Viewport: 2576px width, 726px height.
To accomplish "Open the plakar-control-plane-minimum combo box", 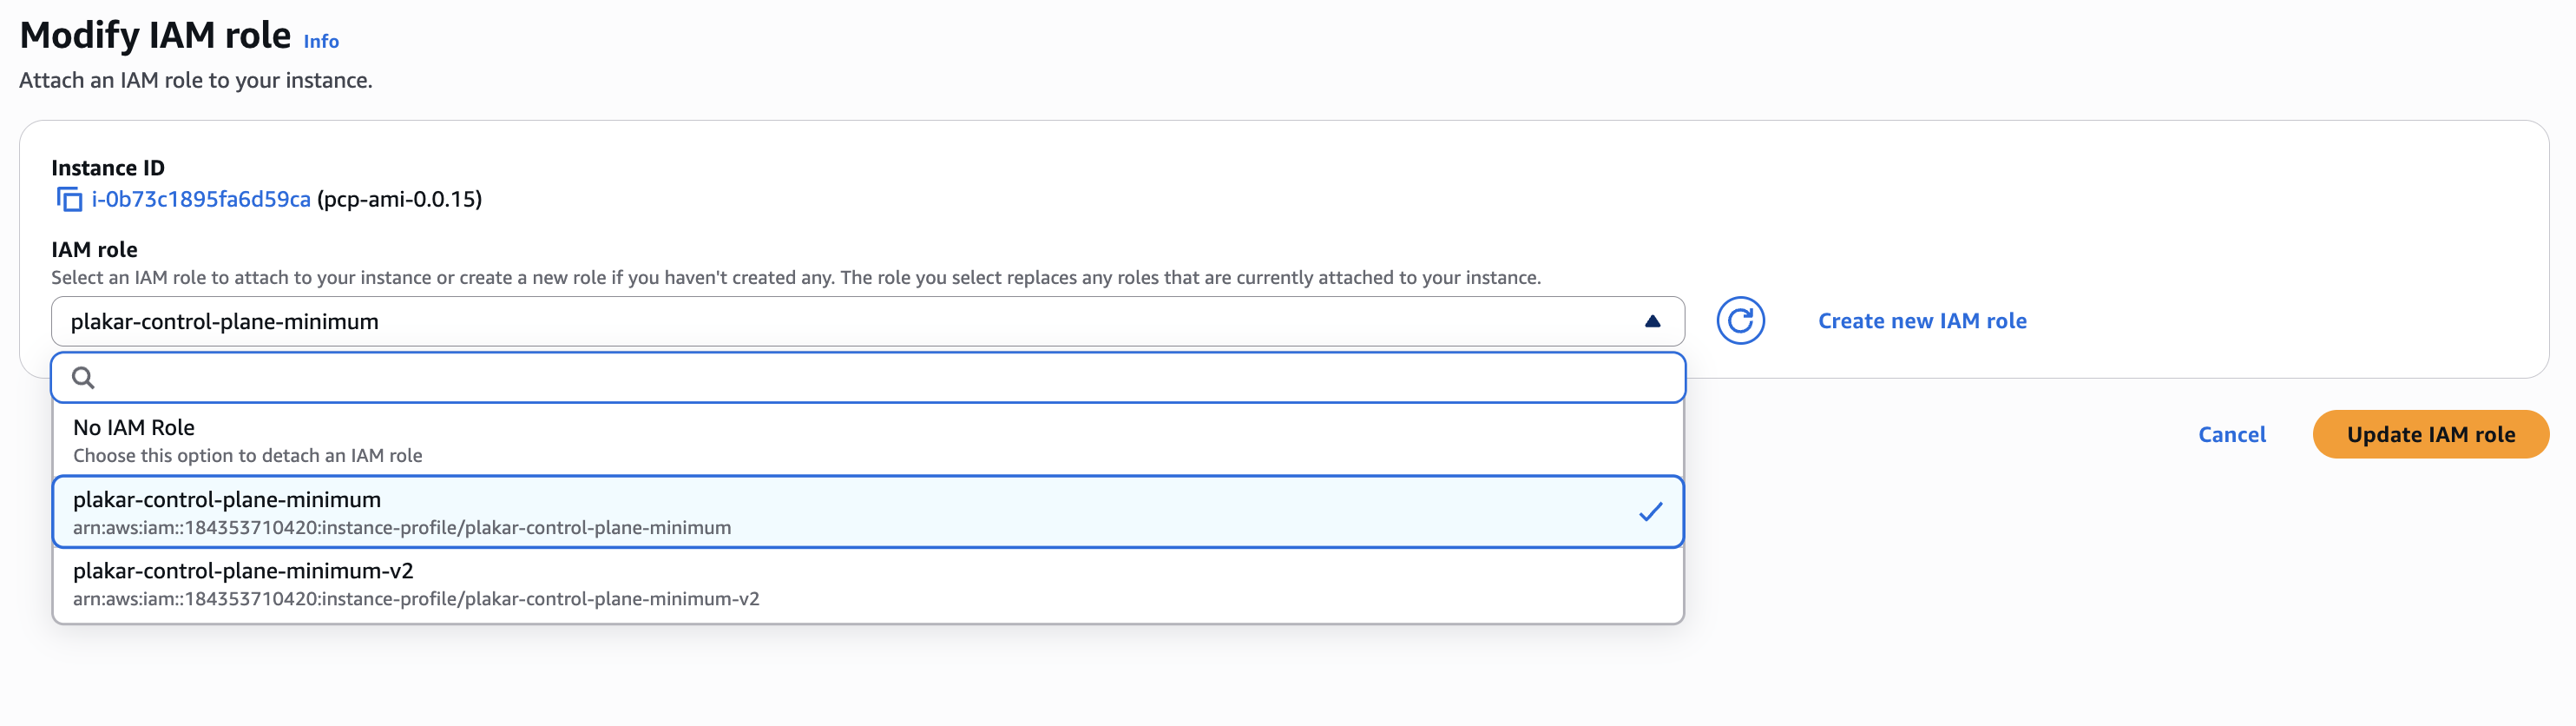I will [x=867, y=321].
